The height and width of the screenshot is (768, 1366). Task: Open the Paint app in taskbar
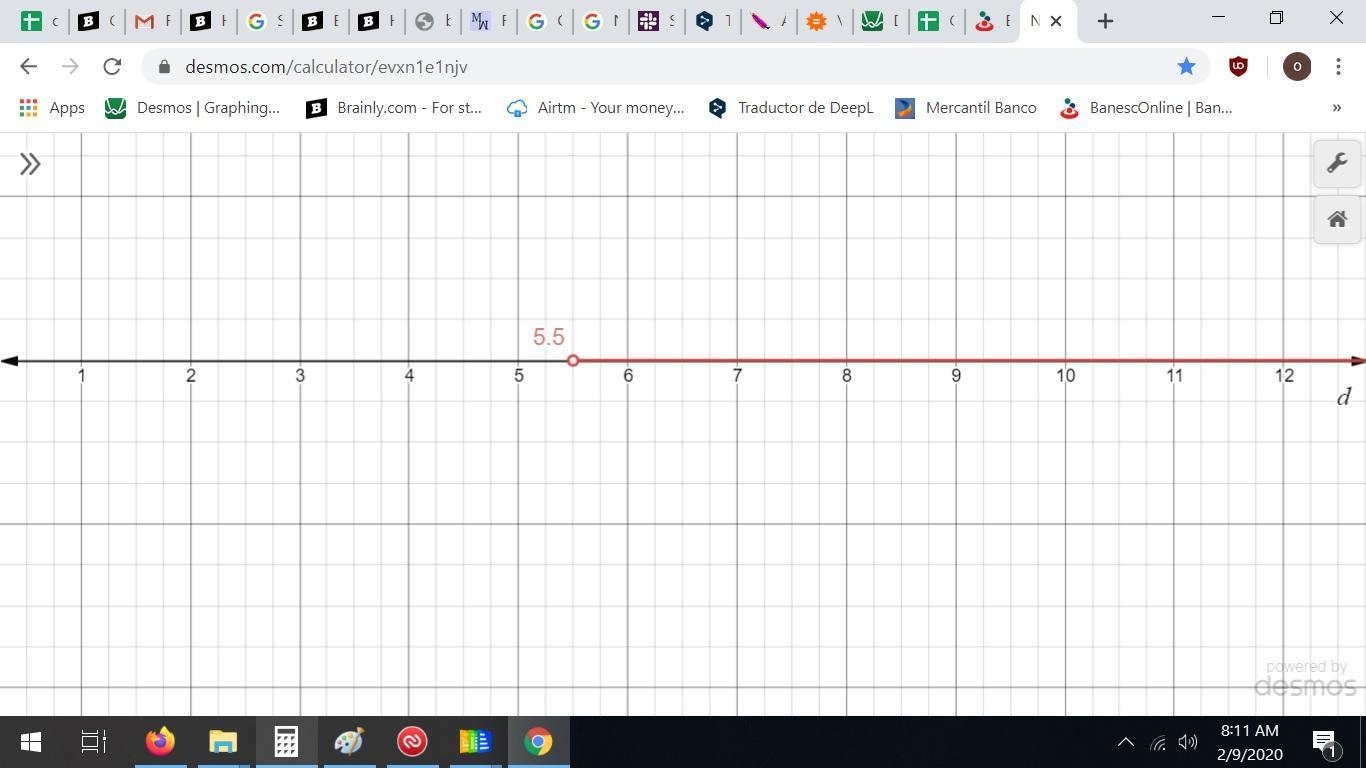[x=349, y=742]
